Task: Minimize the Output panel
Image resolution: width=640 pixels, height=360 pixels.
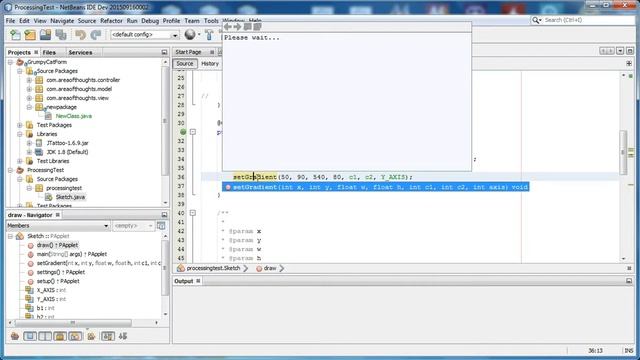Action: coord(629,281)
